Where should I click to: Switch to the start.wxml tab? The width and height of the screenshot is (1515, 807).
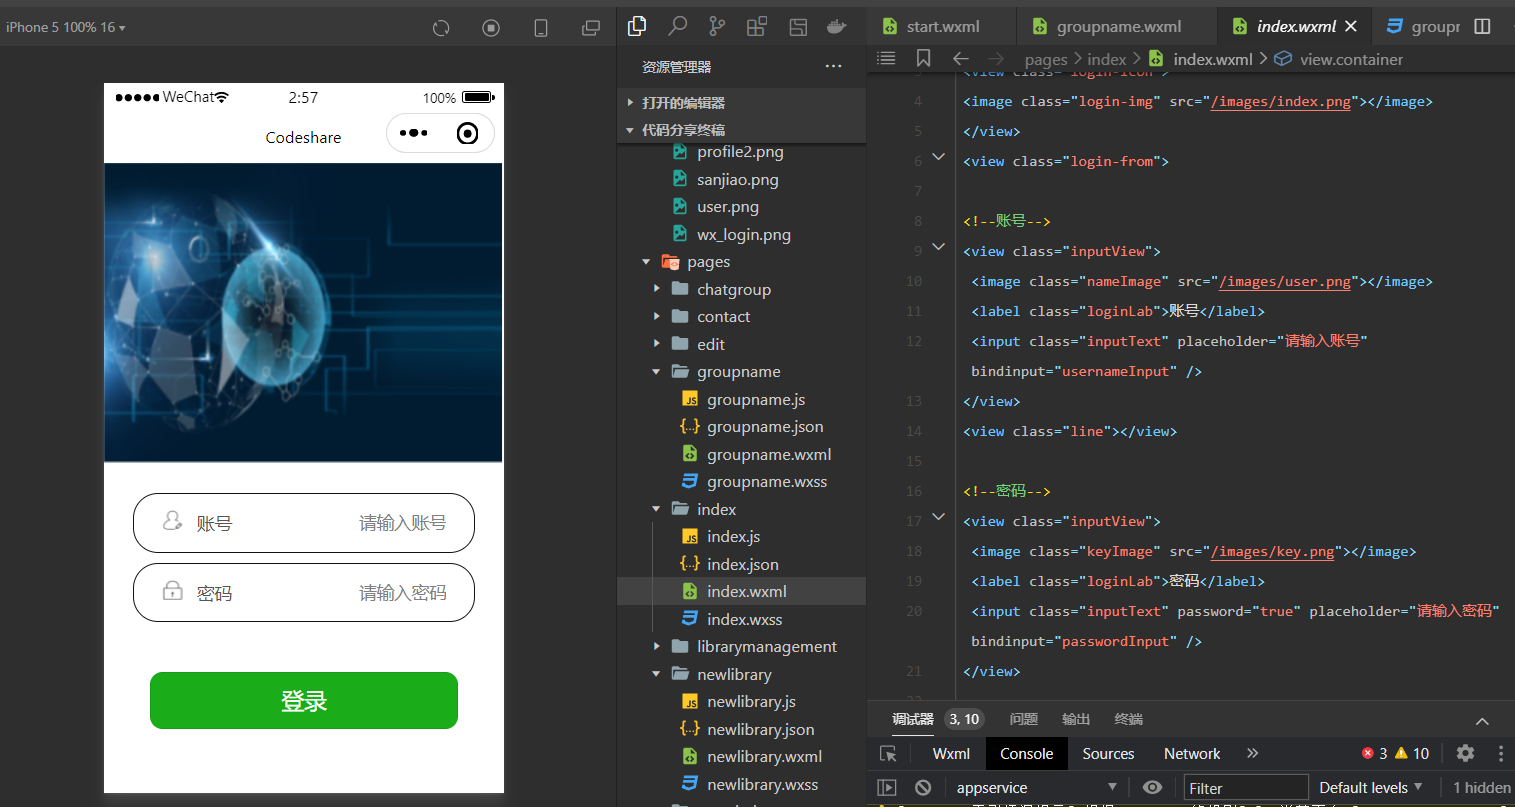[942, 27]
